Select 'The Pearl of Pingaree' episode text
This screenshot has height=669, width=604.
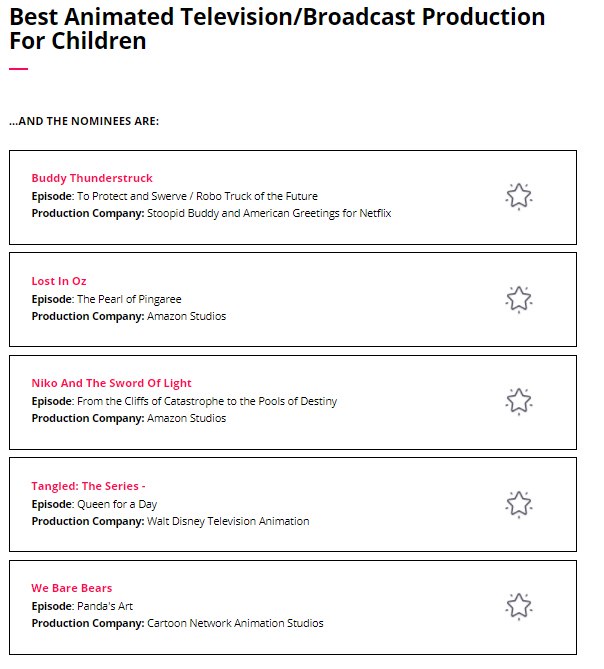click(129, 299)
